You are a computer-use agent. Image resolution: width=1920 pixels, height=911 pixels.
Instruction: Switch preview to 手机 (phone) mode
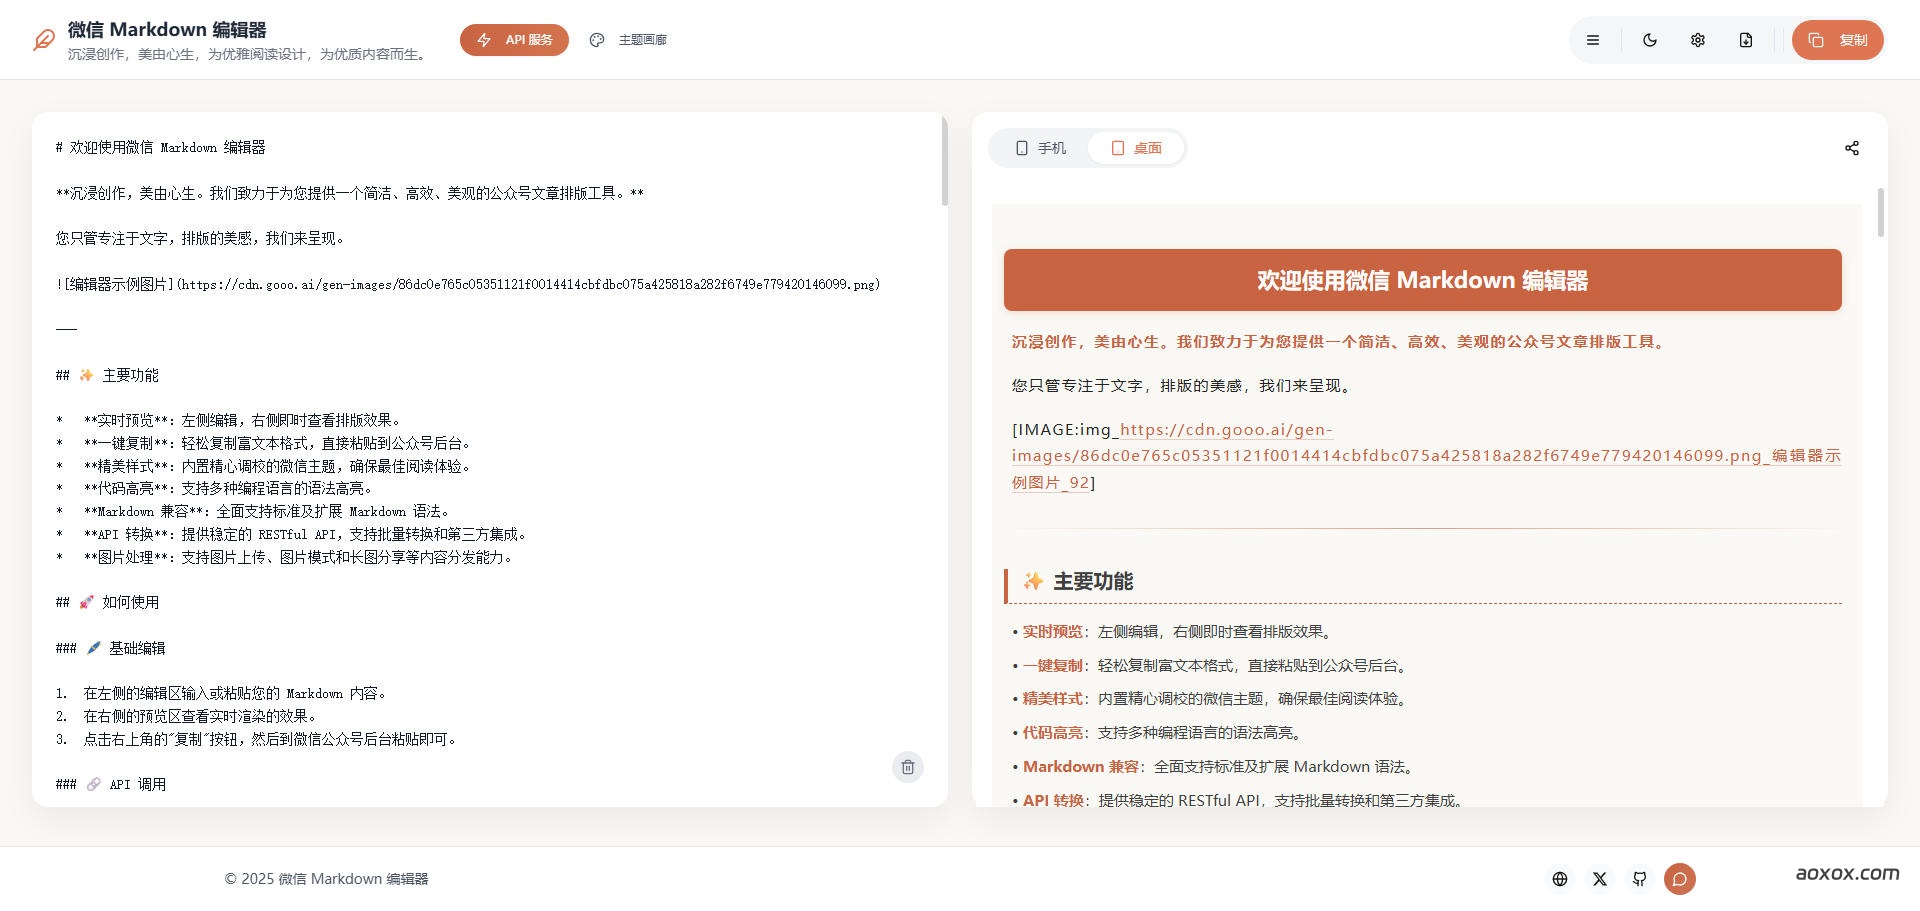(x=1040, y=147)
